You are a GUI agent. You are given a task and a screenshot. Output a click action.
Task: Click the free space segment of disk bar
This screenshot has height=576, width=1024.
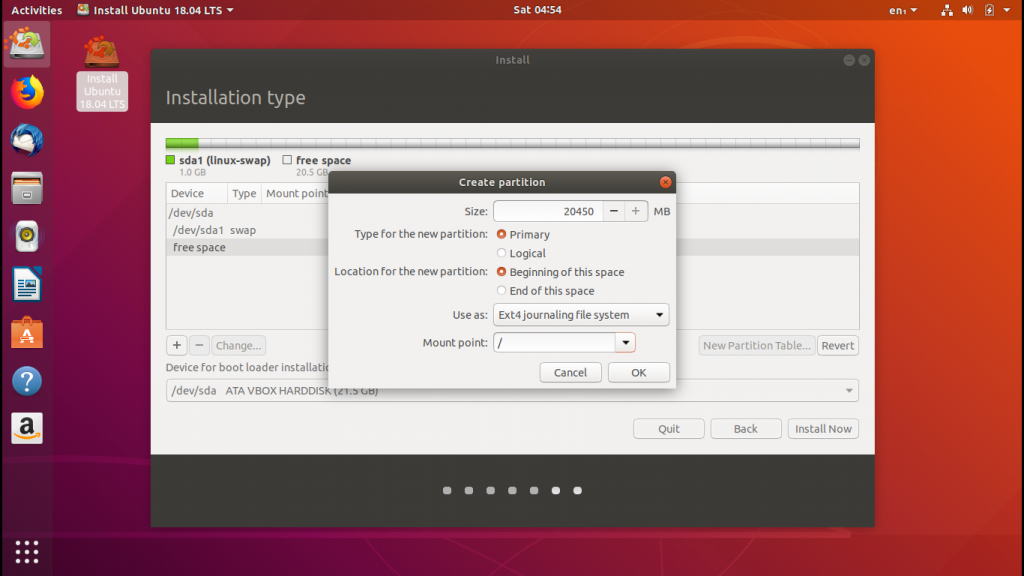point(529,143)
